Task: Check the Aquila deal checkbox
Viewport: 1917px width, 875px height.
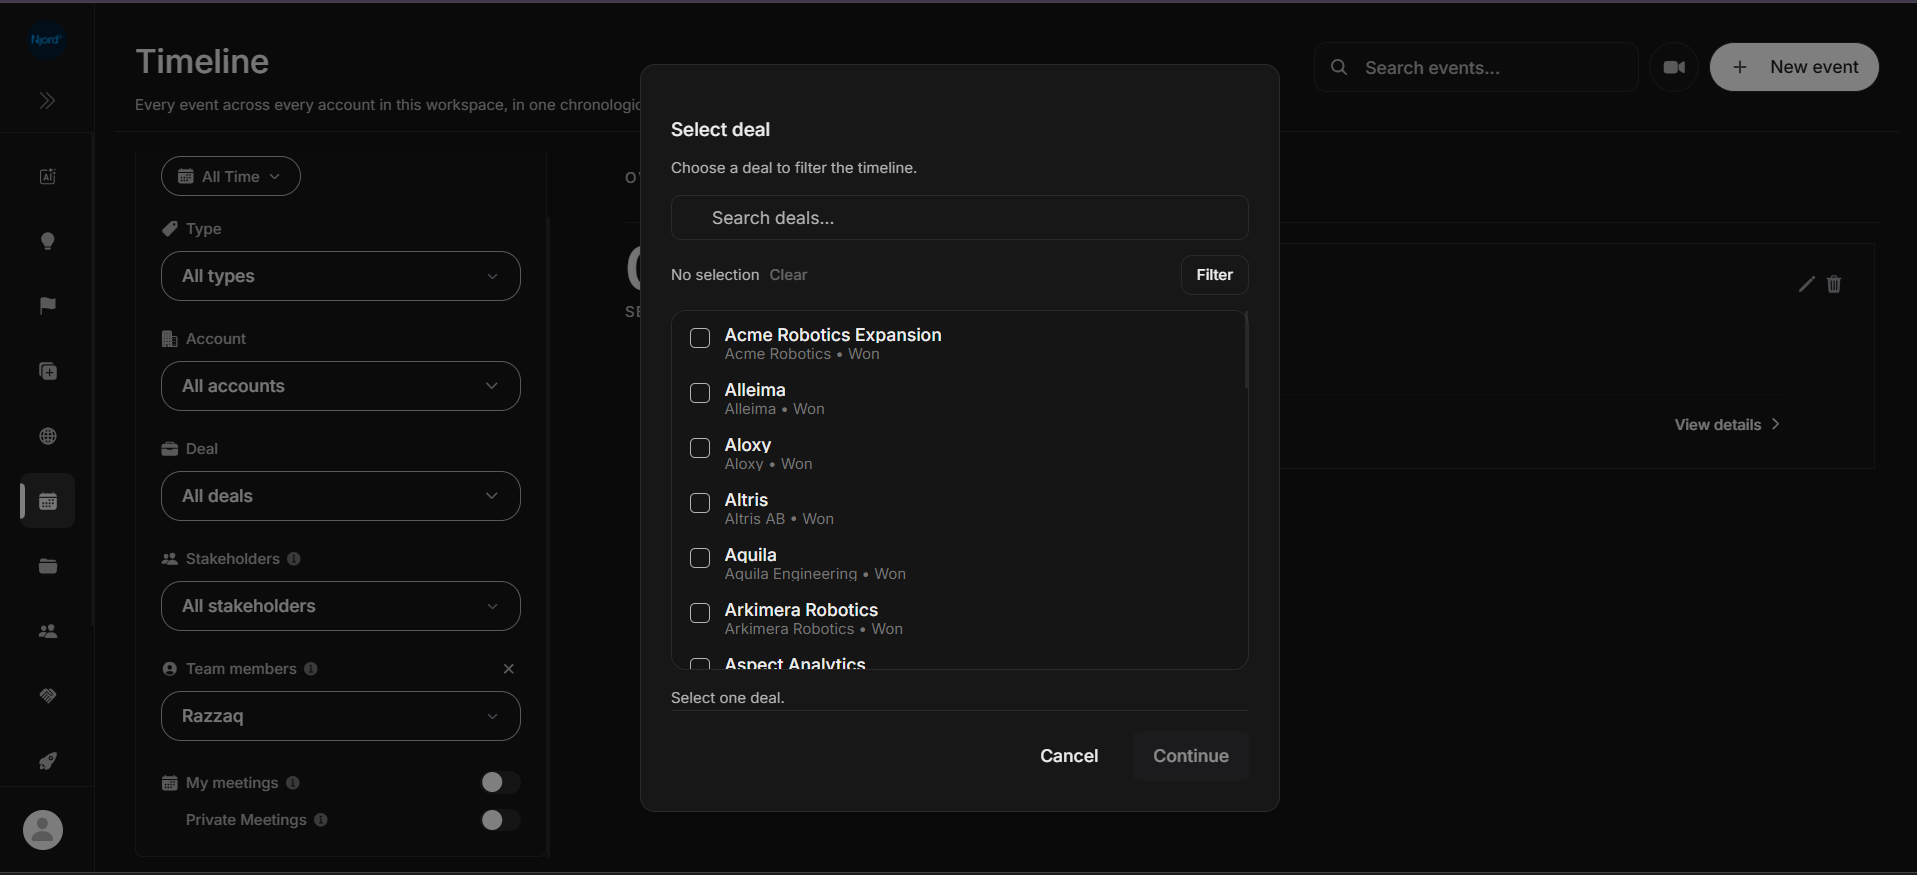Action: coord(700,558)
